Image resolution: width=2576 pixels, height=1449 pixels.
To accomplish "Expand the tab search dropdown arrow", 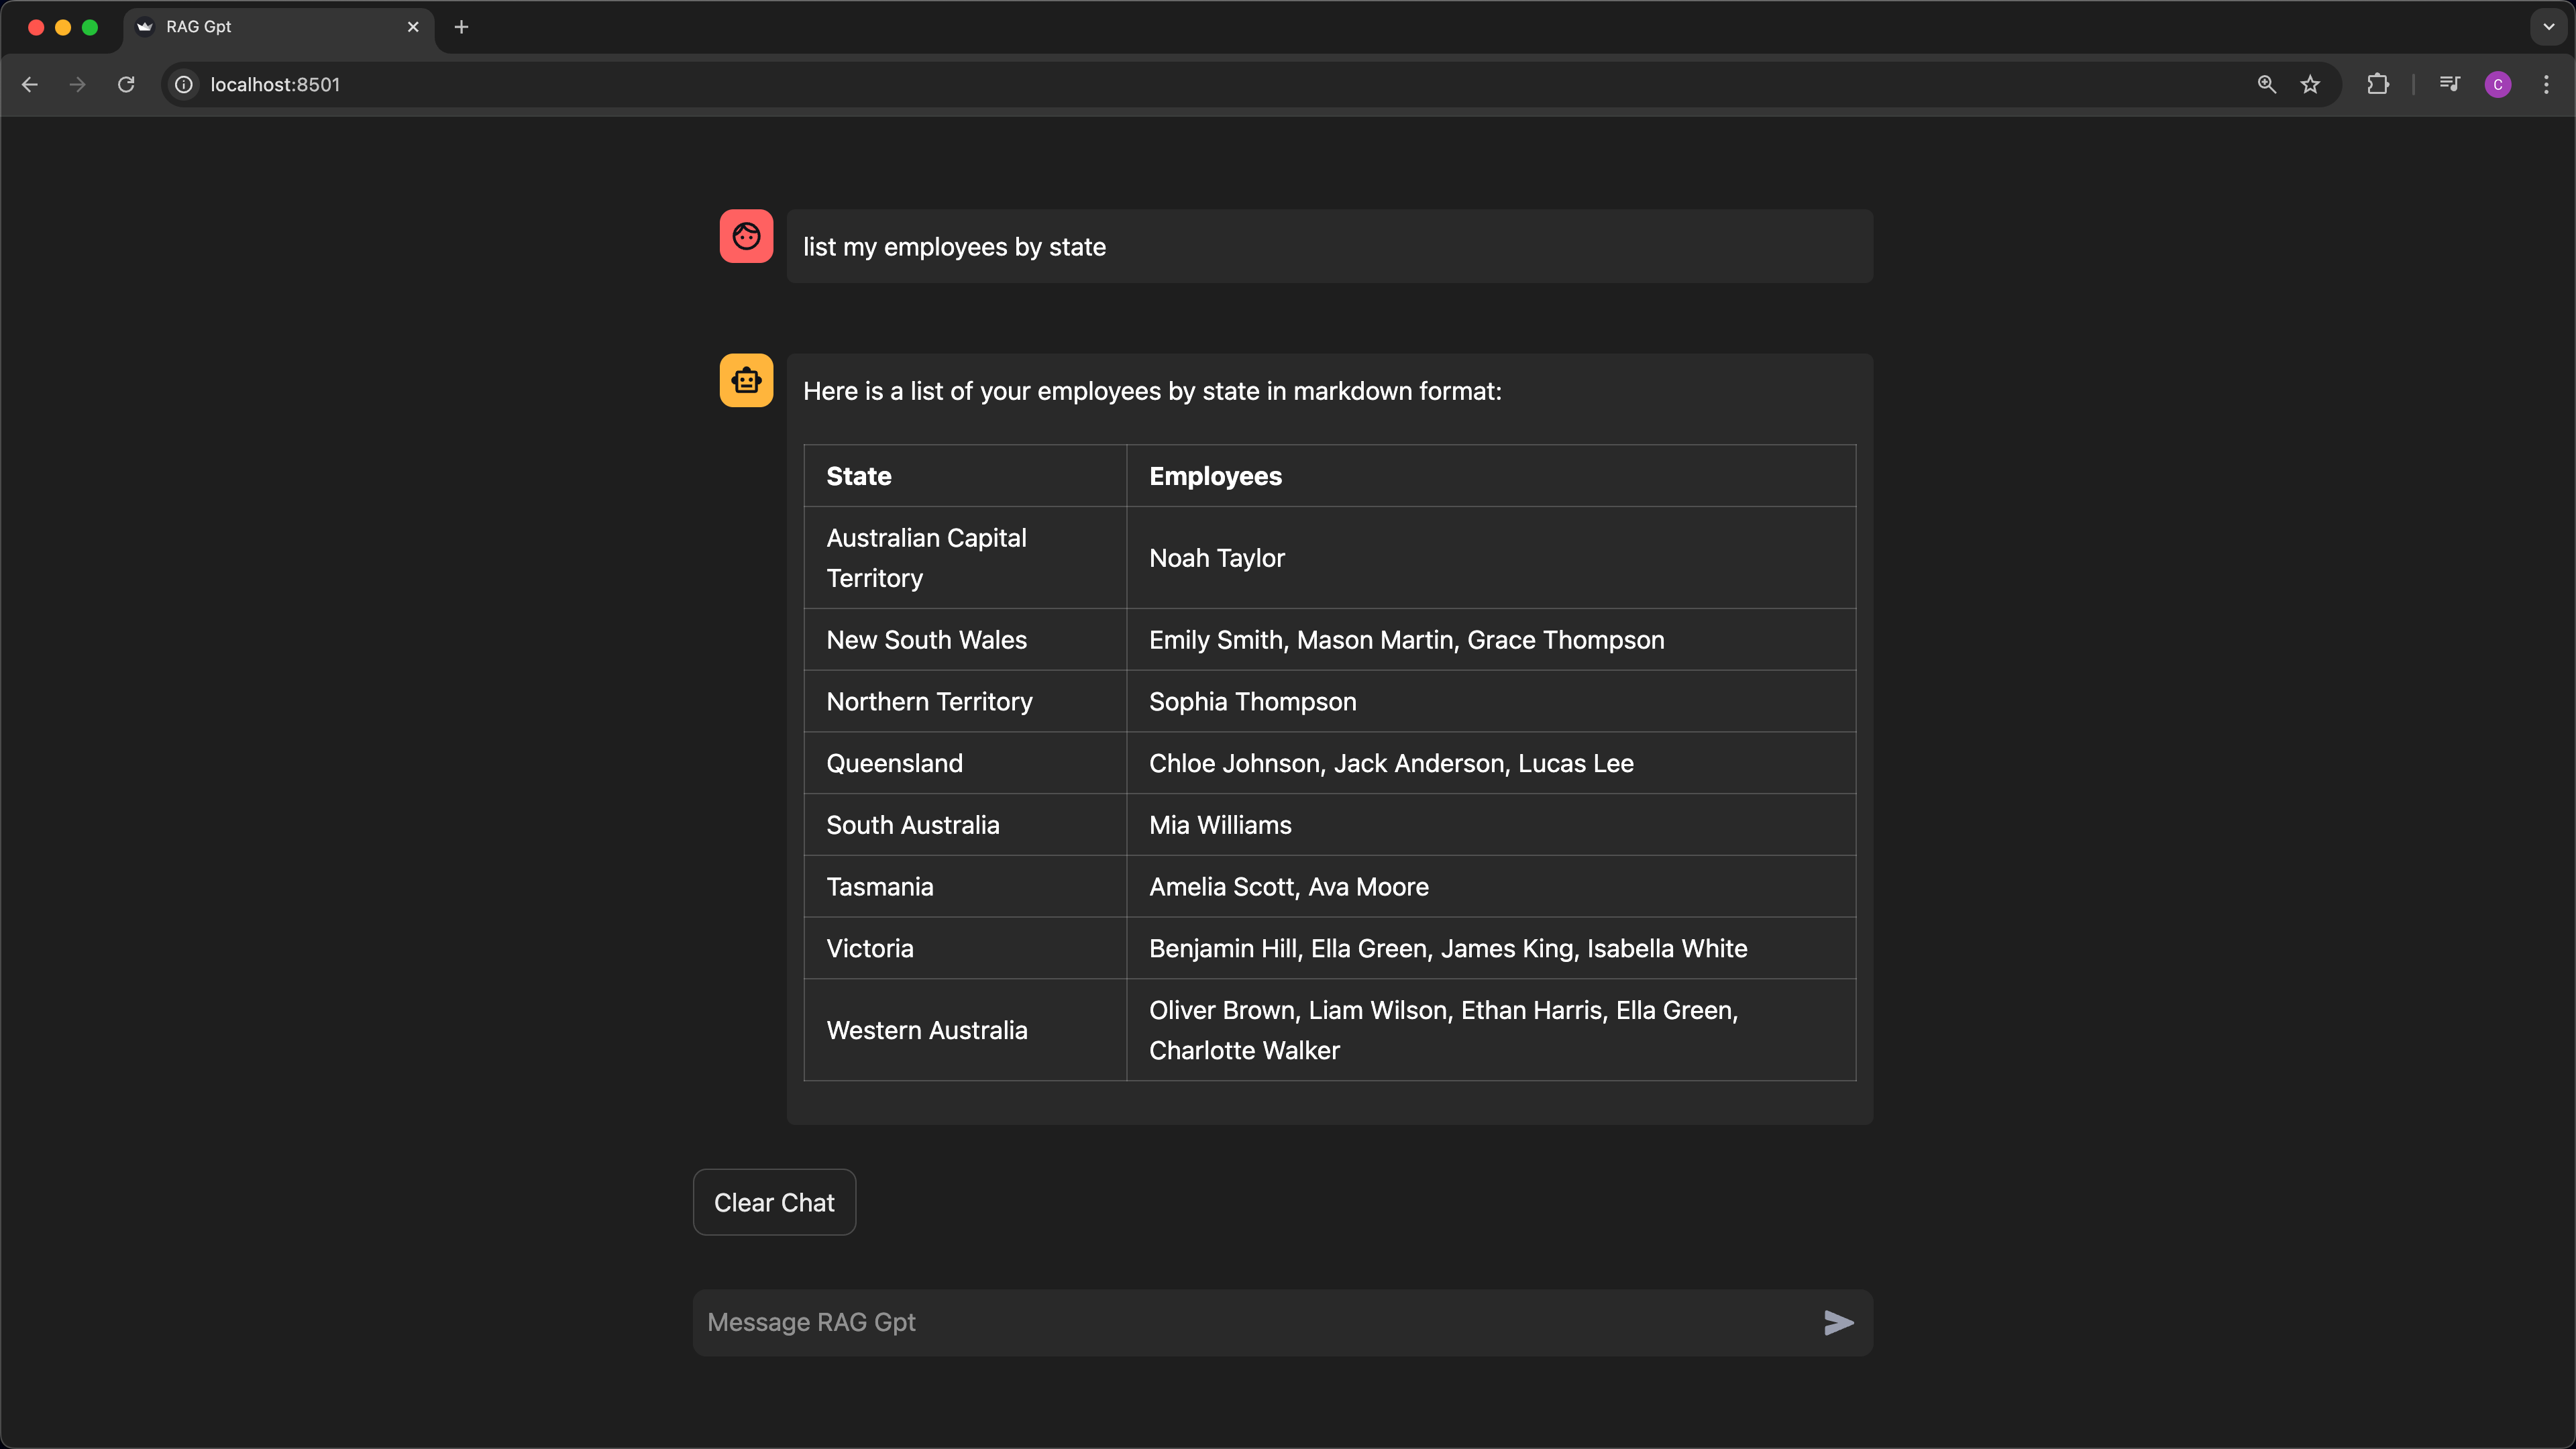I will click(x=2549, y=27).
